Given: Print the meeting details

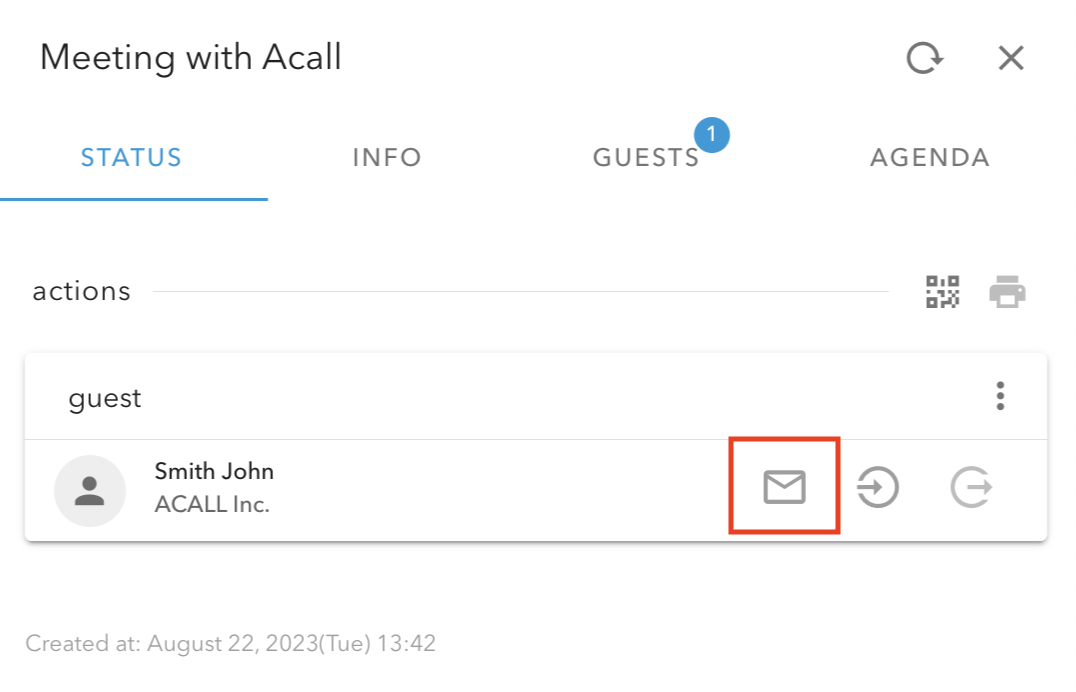Looking at the screenshot, I should [x=1007, y=292].
